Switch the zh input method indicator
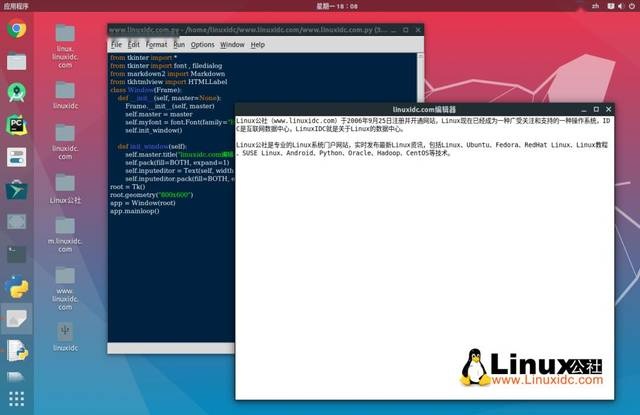Viewport: 640px width, 415px height. point(596,6)
